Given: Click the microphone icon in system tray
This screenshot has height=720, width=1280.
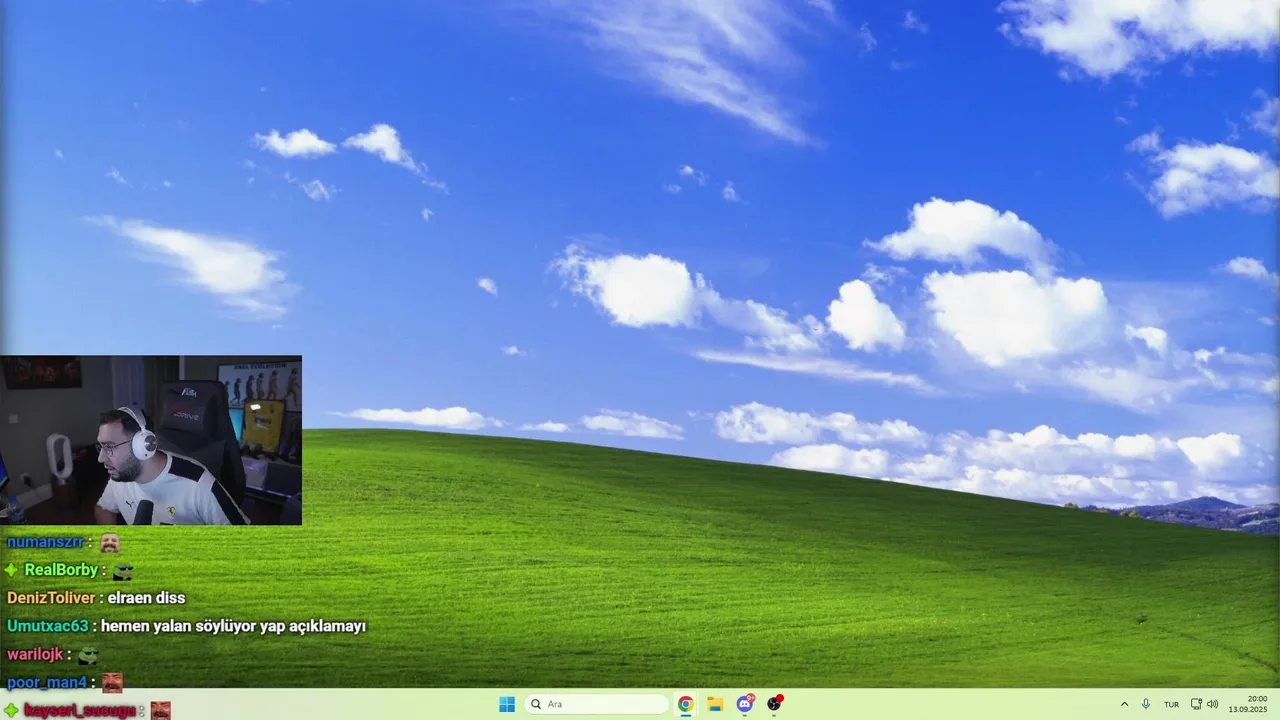Looking at the screenshot, I should pos(1146,704).
